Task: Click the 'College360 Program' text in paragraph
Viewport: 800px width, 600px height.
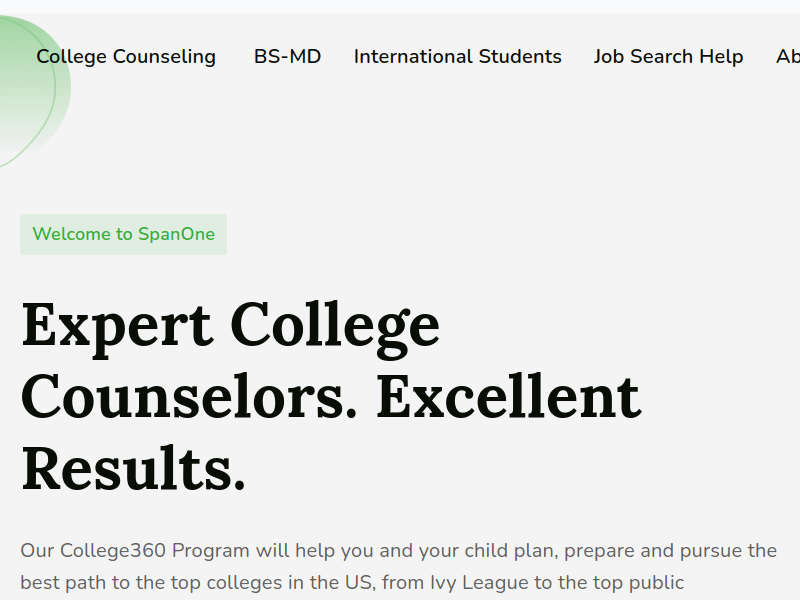Action: (154, 550)
